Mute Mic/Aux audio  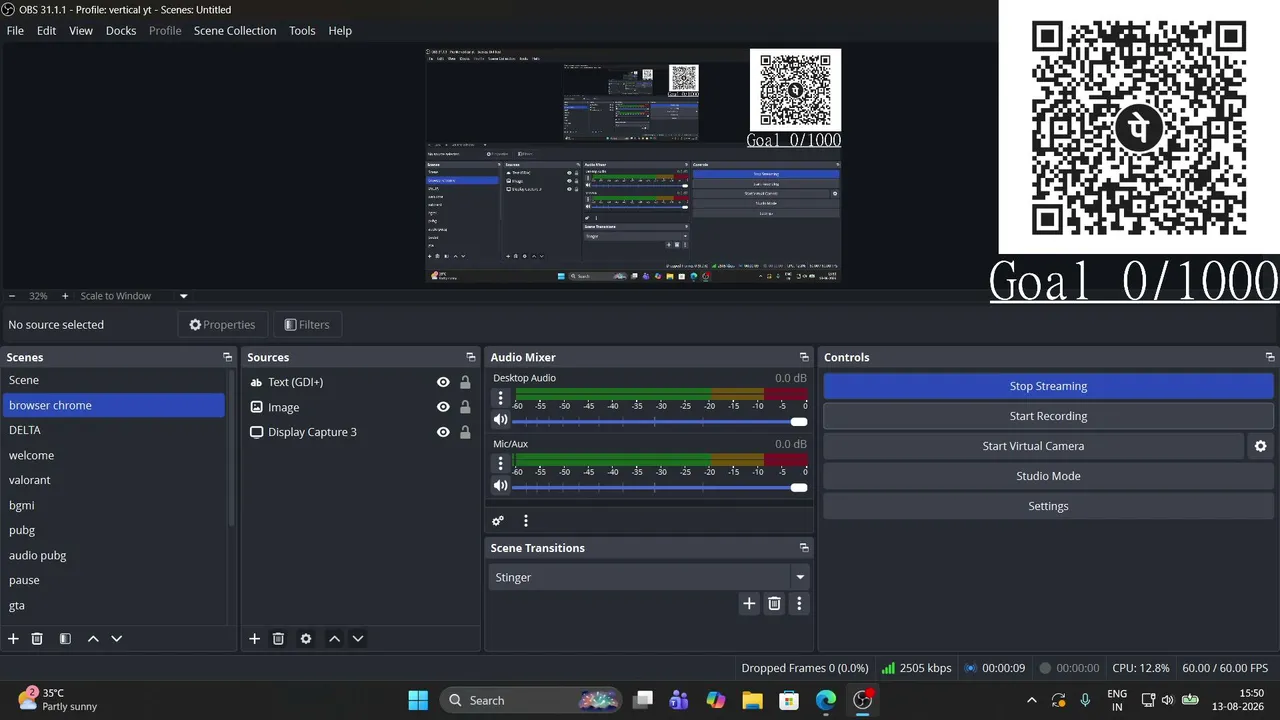tap(501, 486)
